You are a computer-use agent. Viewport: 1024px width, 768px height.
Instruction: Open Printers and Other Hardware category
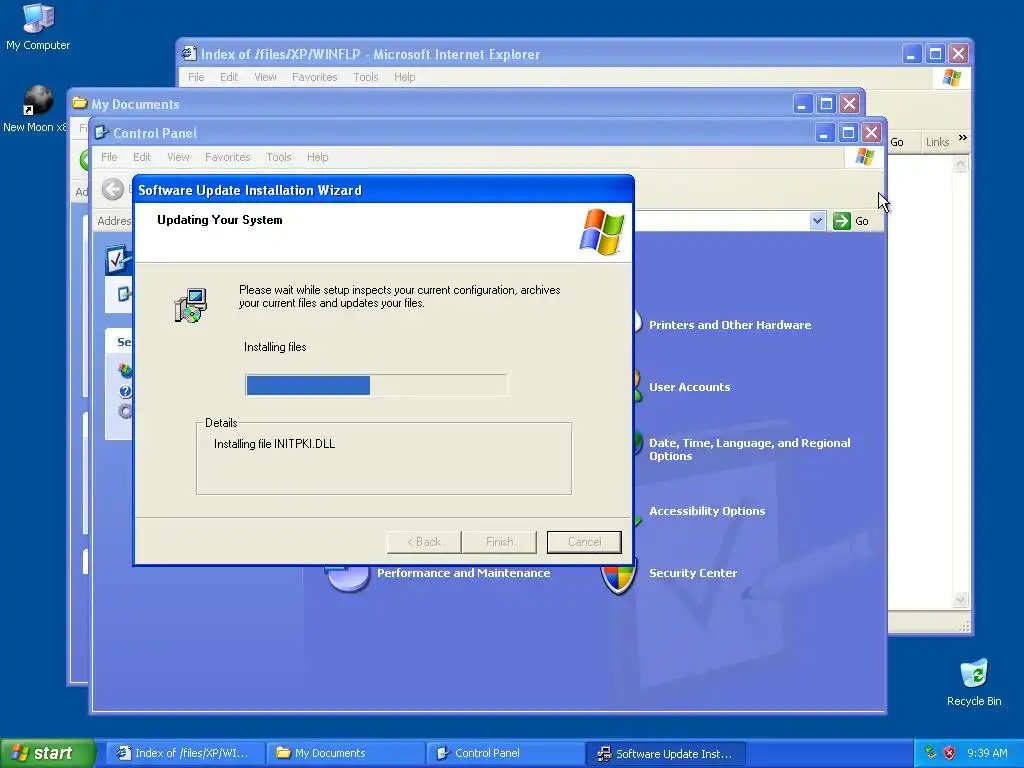[x=730, y=325]
